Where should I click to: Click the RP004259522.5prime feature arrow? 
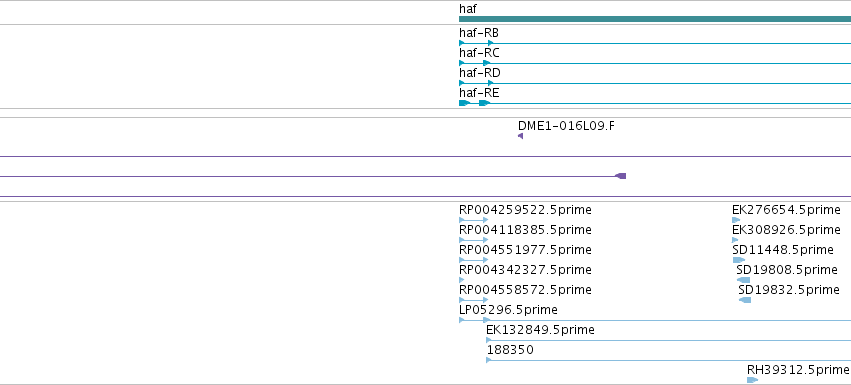tap(474, 220)
